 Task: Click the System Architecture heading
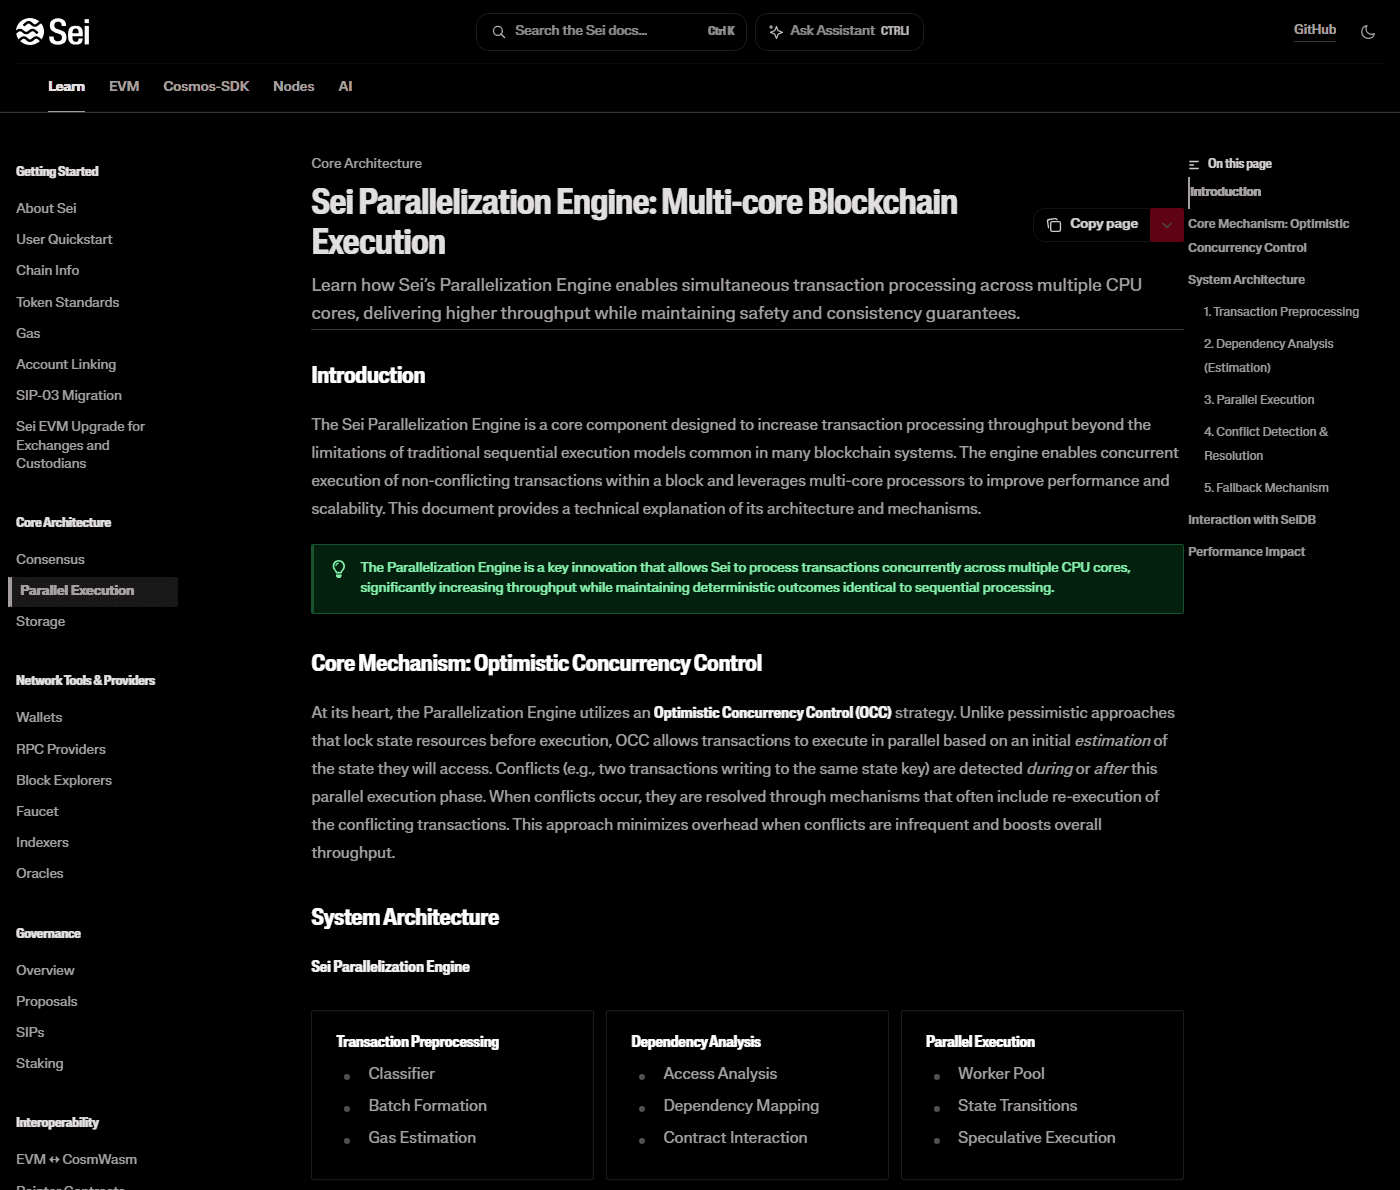[x=405, y=918]
